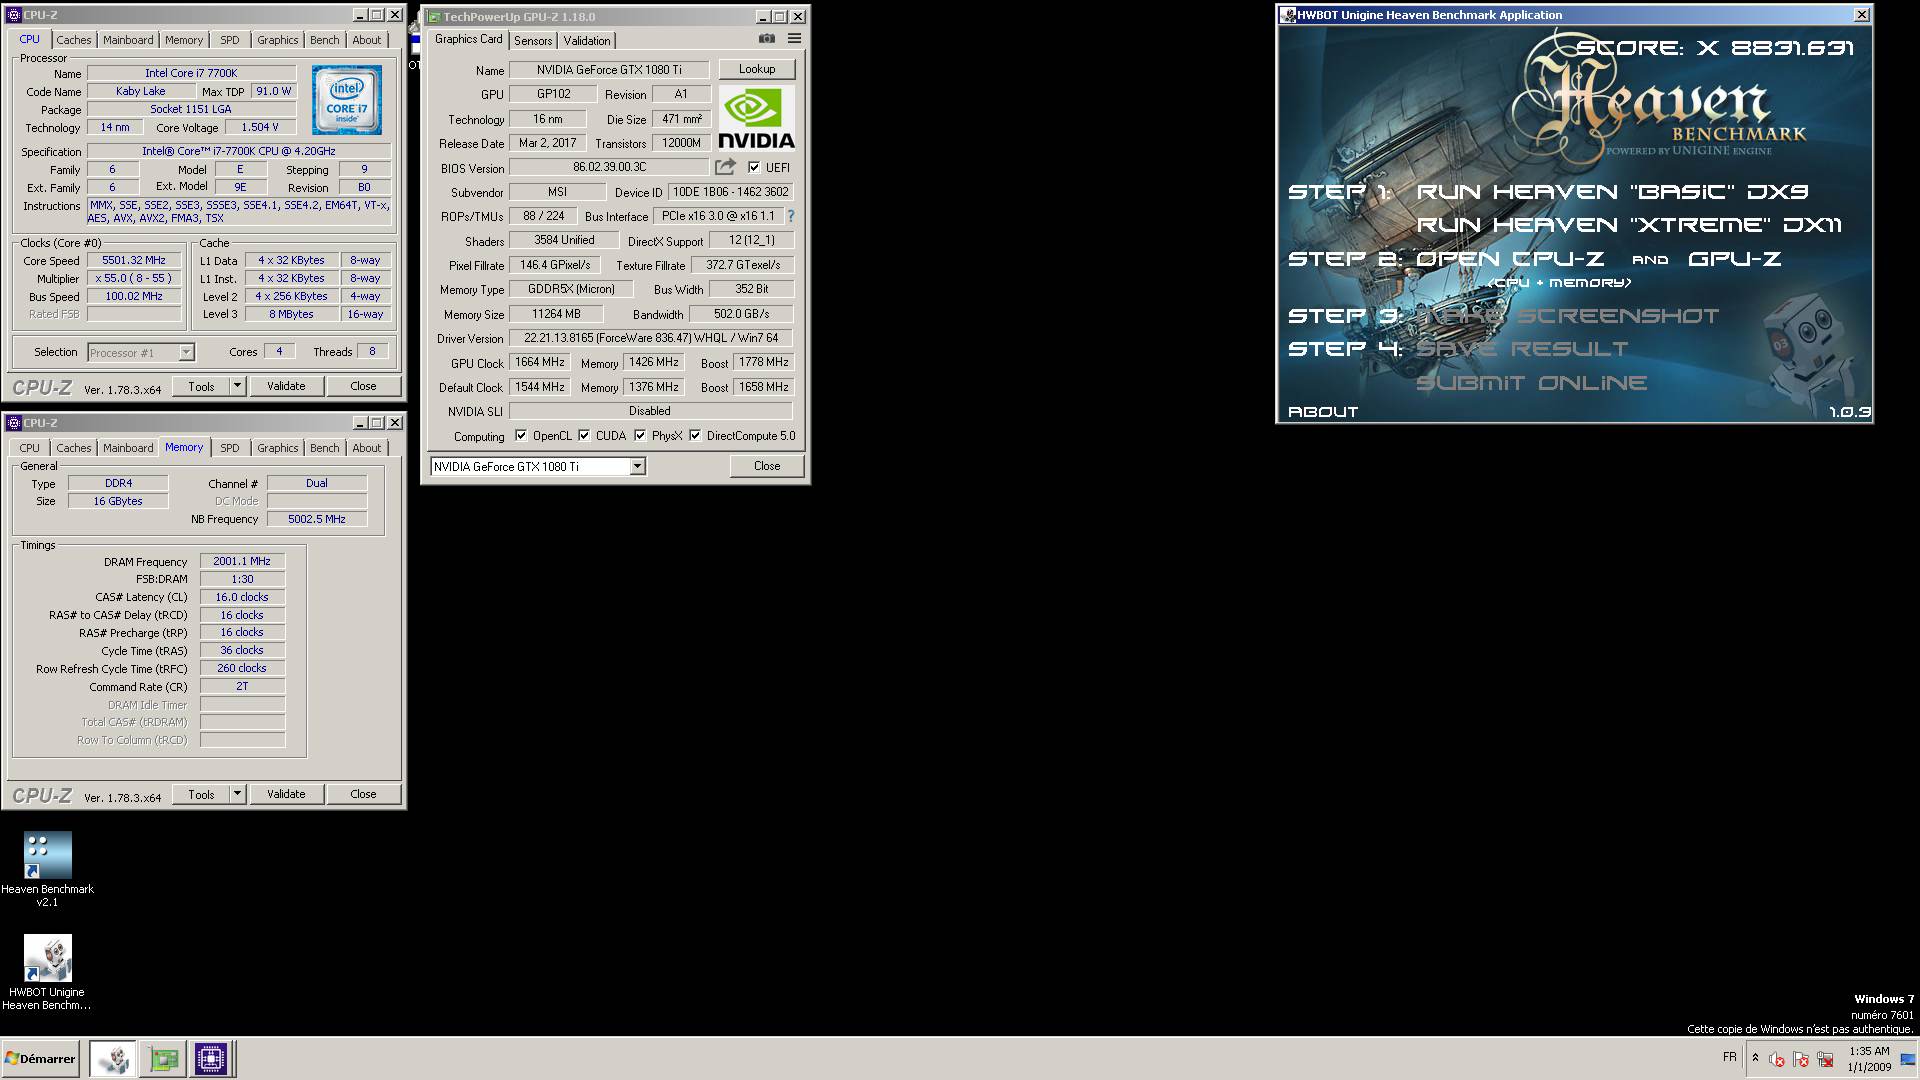Click the Intel Core i7 logo badge

pyautogui.click(x=347, y=100)
